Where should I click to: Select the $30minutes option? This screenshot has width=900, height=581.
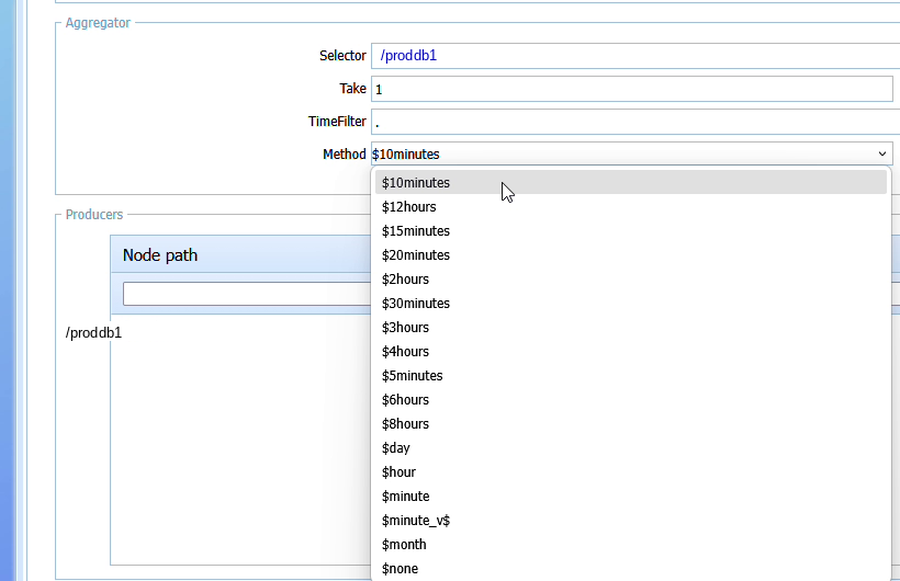(631, 303)
